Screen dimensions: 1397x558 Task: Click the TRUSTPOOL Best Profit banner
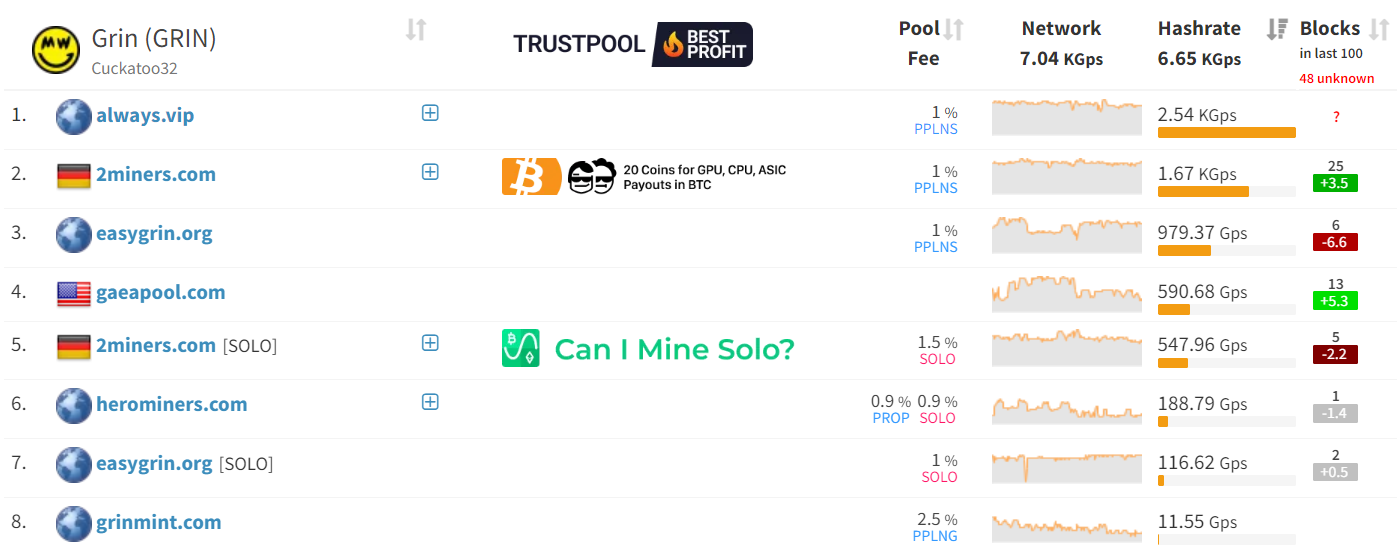632,44
